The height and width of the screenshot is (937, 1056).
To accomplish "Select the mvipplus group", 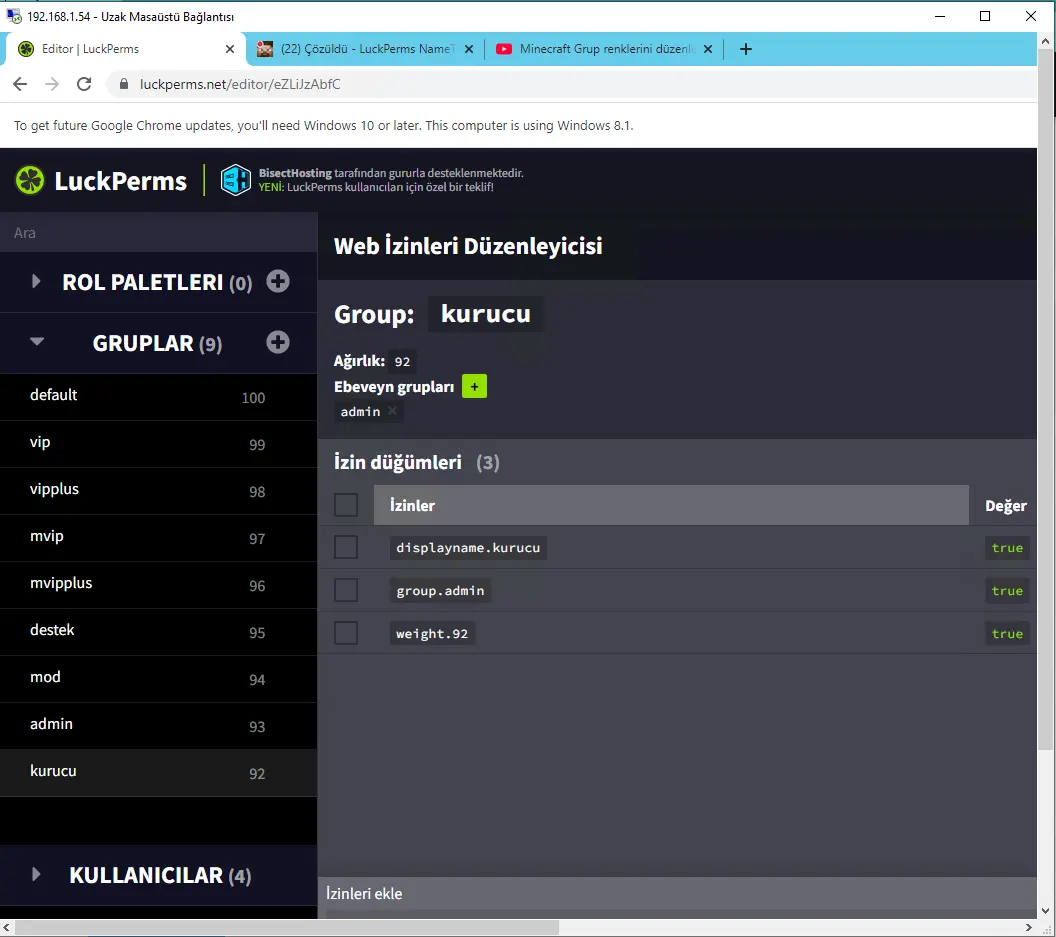I will pyautogui.click(x=158, y=585).
